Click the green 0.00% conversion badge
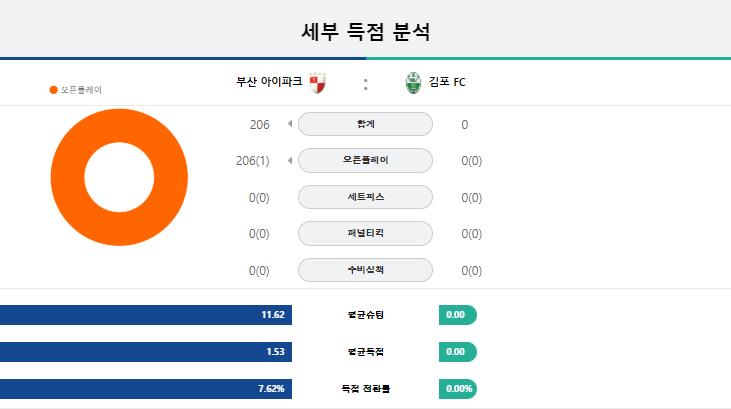This screenshot has height=409, width=731. point(458,388)
